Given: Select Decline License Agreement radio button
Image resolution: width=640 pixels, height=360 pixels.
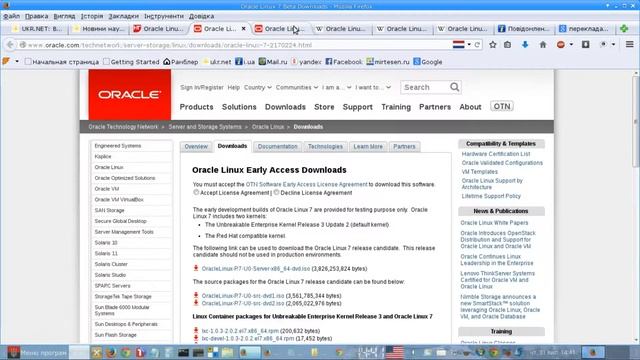Looking at the screenshot, I should tap(276, 192).
